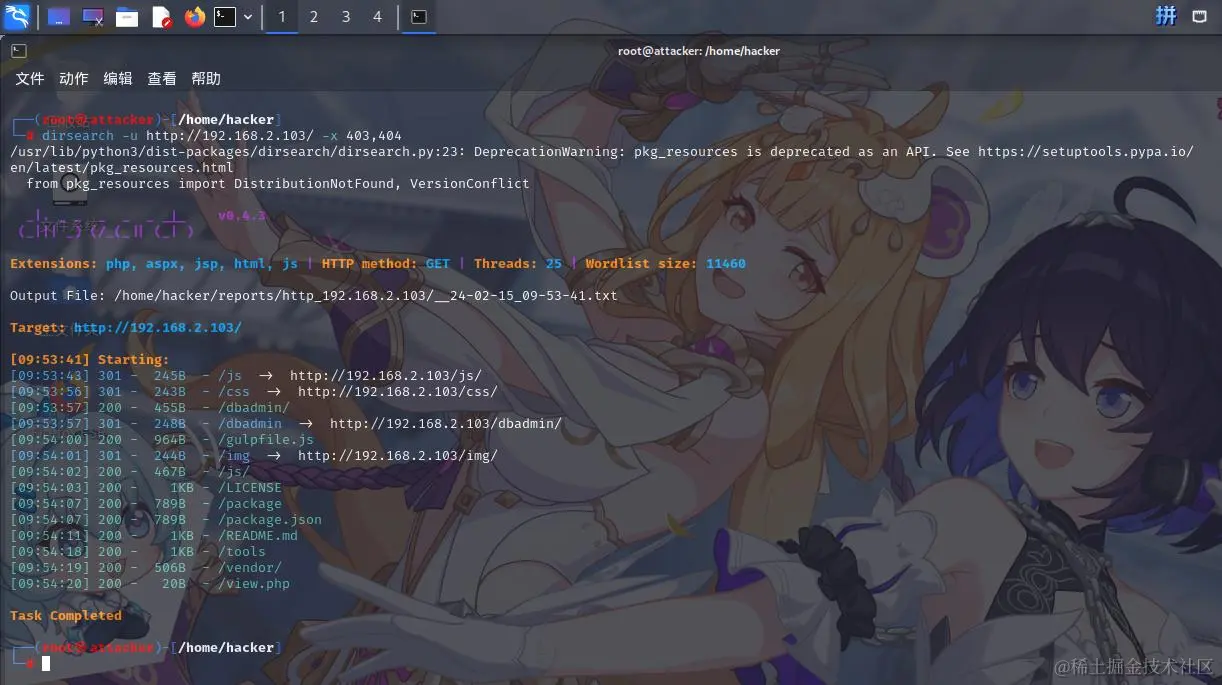This screenshot has width=1222, height=685.
Task: Click the /dbadmin/ 200 result line
Action: pyautogui.click(x=150, y=408)
